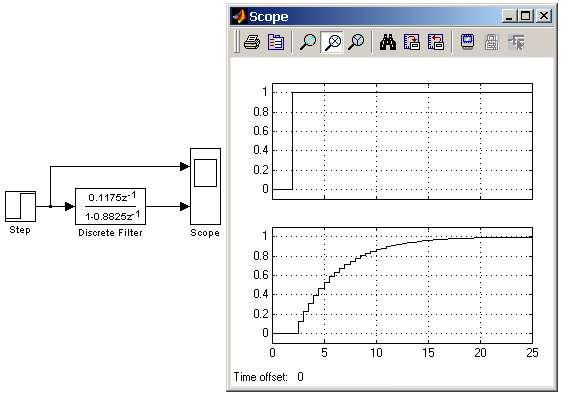Click the Scope window title bar

click(392, 16)
